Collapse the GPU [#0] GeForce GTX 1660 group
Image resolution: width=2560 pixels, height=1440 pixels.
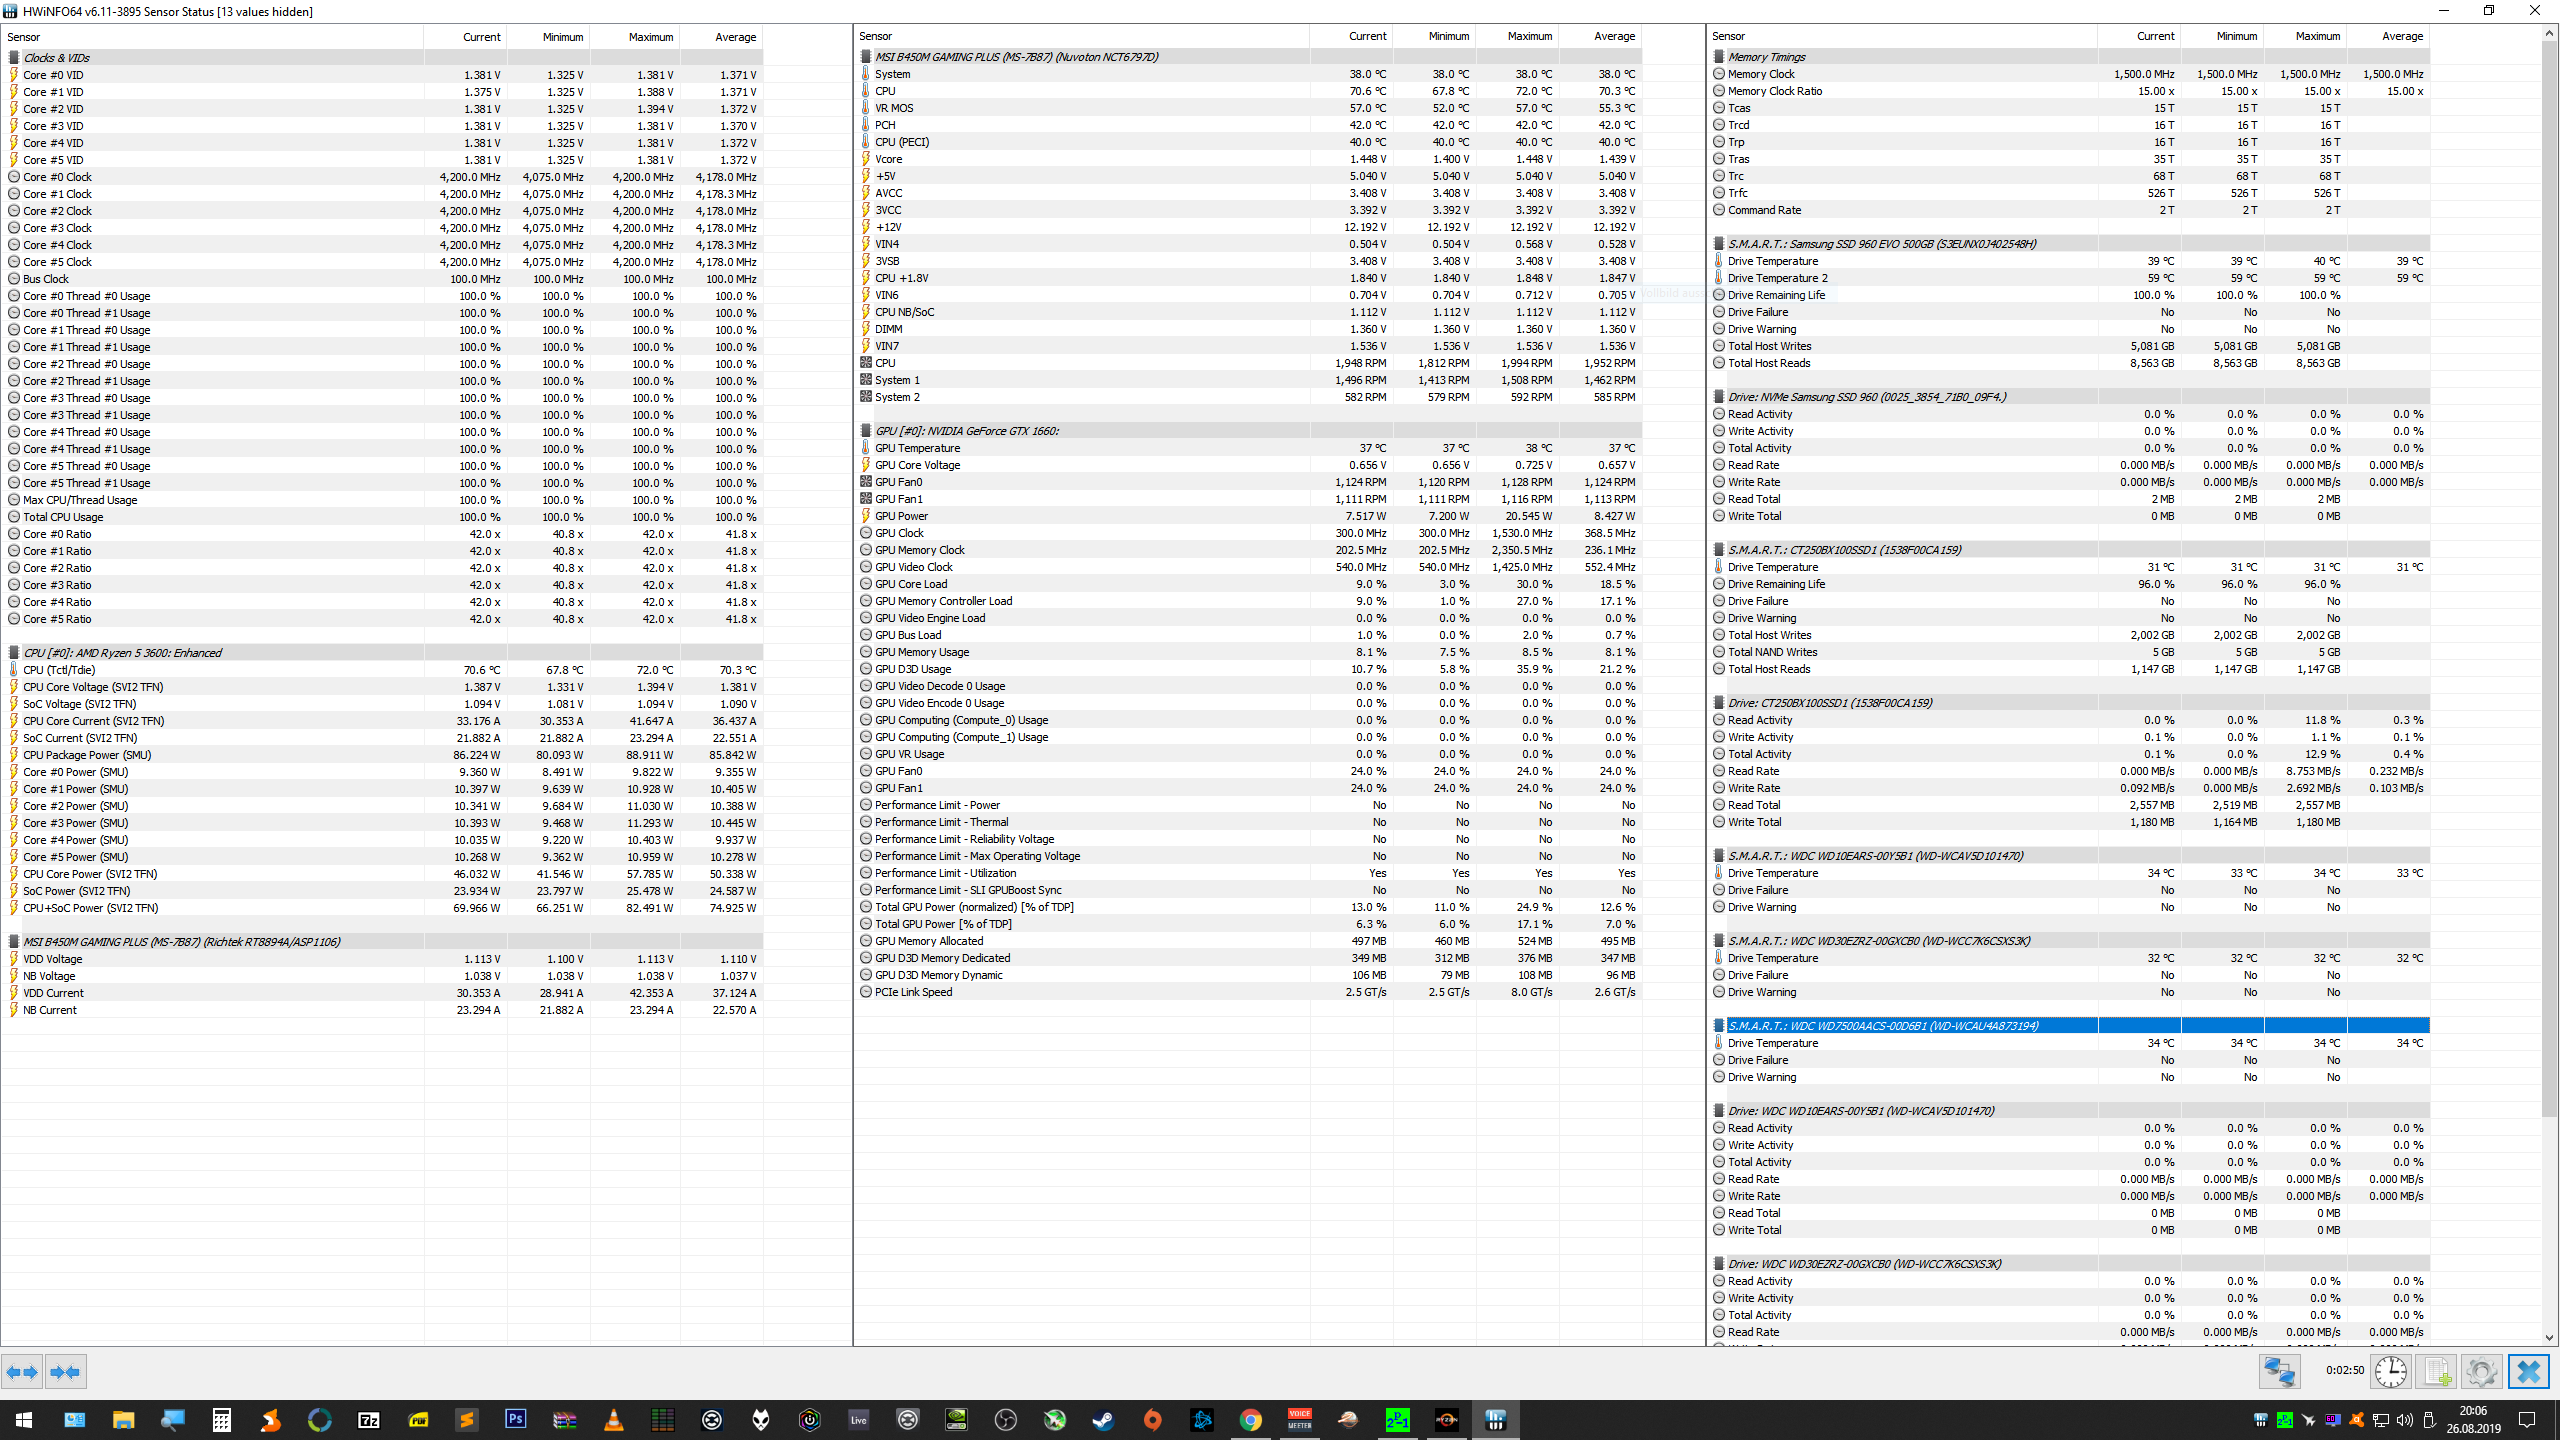tap(966, 431)
